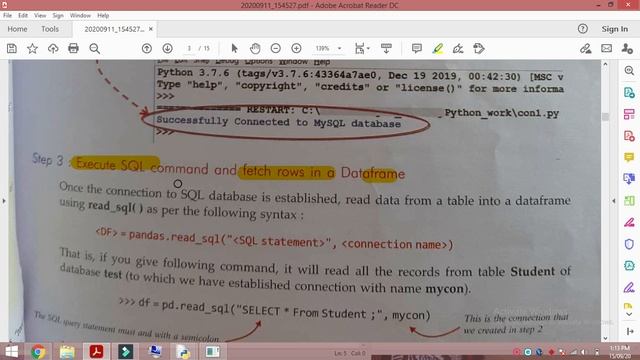Open Redact pen tool in sidebar

[629, 222]
